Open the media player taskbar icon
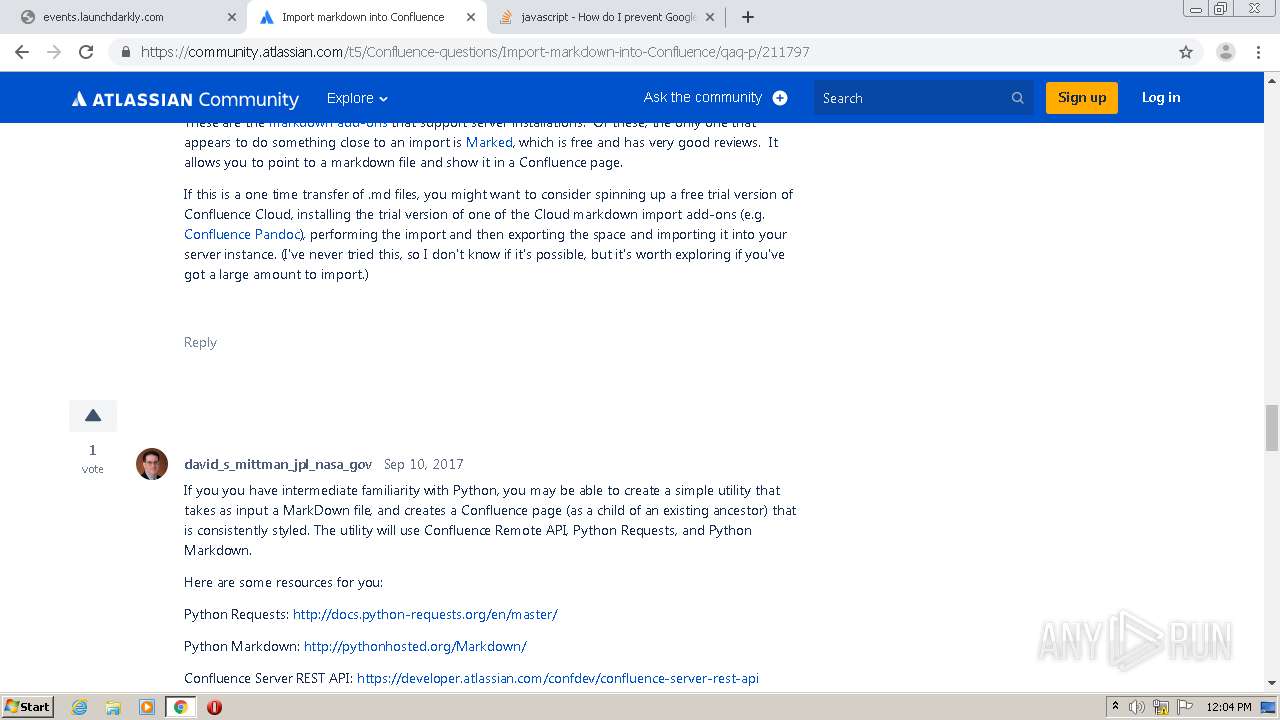The width and height of the screenshot is (1280, 720). (x=147, y=707)
